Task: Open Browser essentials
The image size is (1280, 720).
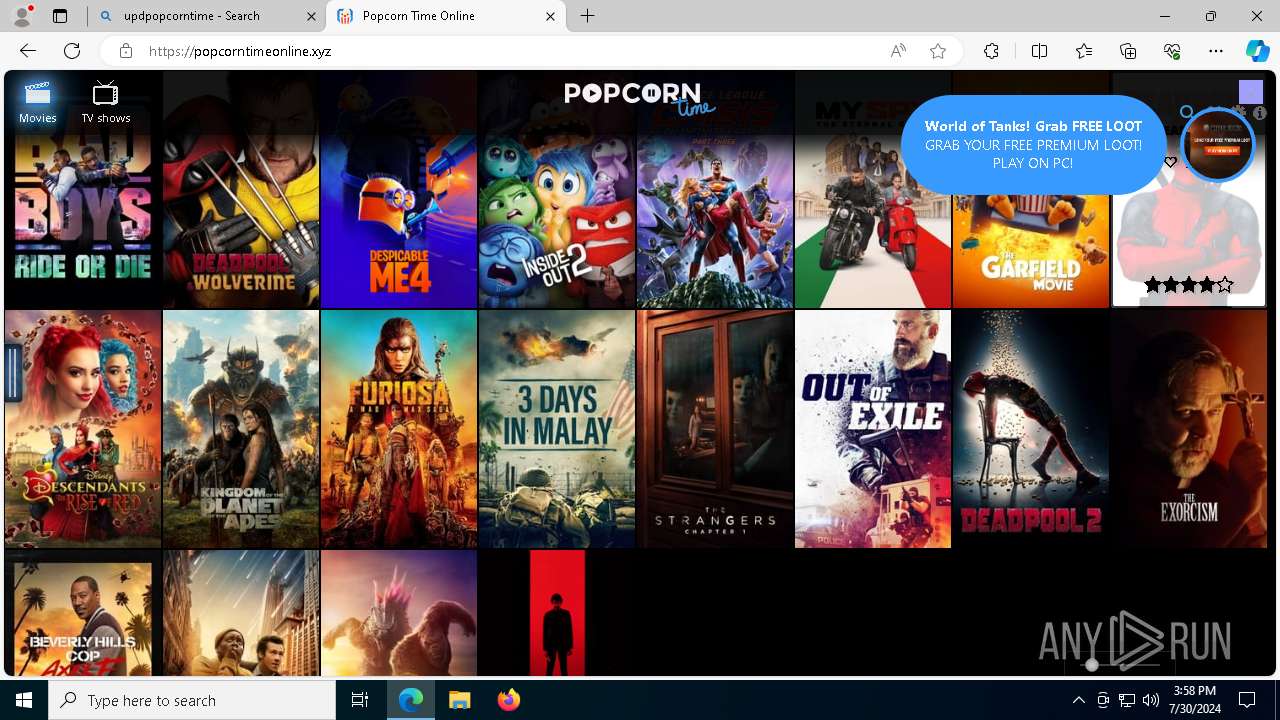Action: [1172, 51]
